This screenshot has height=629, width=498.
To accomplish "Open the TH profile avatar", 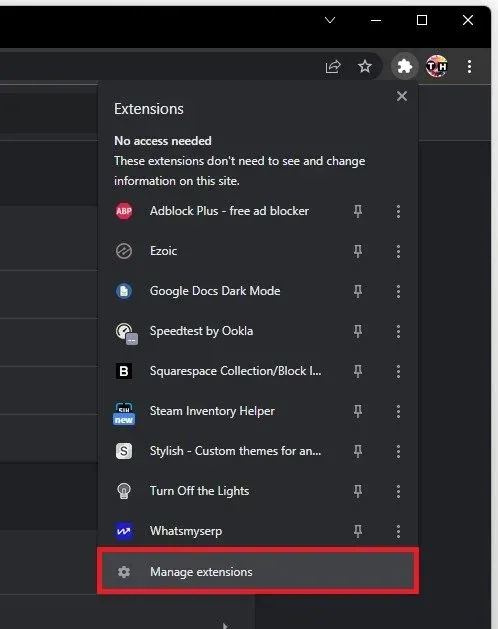I will click(437, 66).
